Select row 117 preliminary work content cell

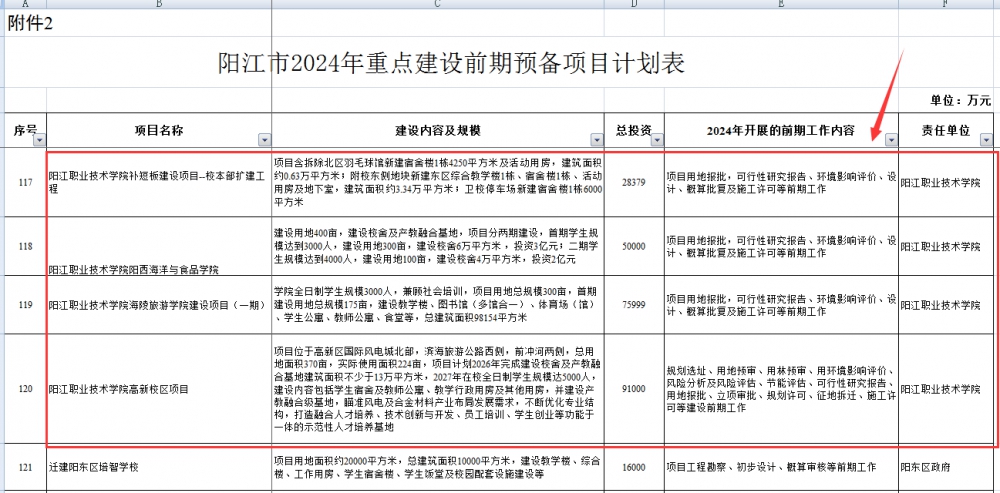pyautogui.click(x=781, y=182)
